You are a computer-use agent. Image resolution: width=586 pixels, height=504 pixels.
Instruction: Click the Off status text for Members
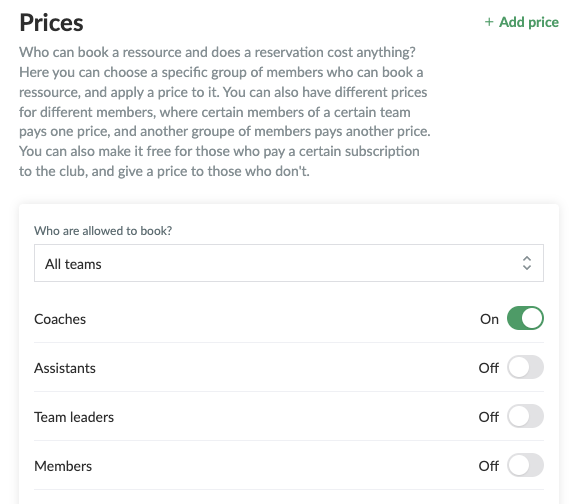pos(489,466)
